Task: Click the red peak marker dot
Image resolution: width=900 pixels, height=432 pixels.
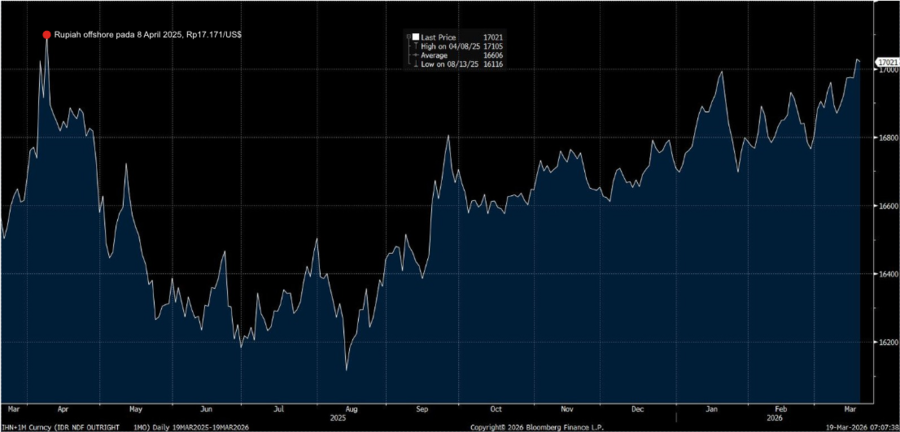Action: point(46,35)
